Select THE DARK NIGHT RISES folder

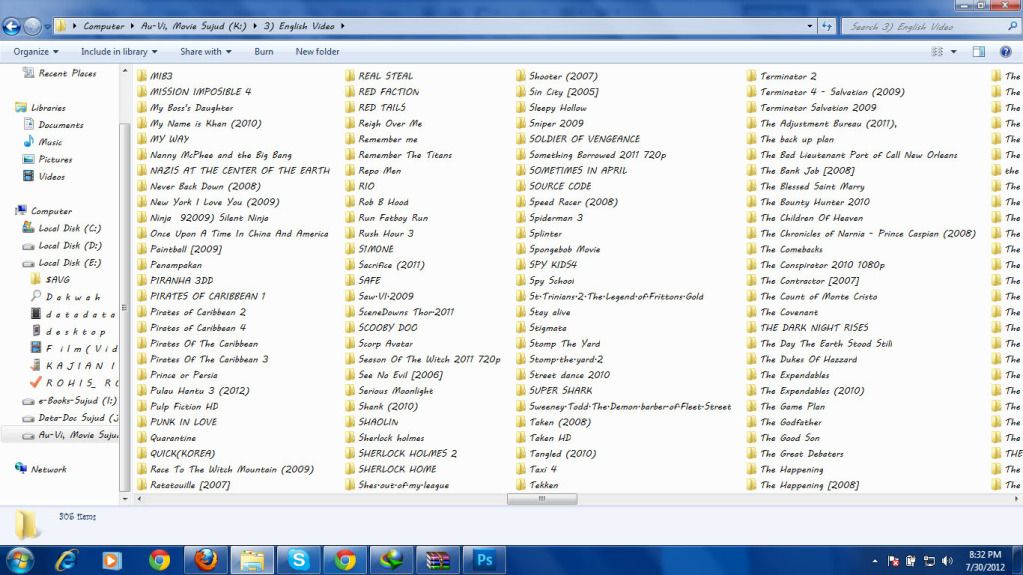pyautogui.click(x=814, y=328)
